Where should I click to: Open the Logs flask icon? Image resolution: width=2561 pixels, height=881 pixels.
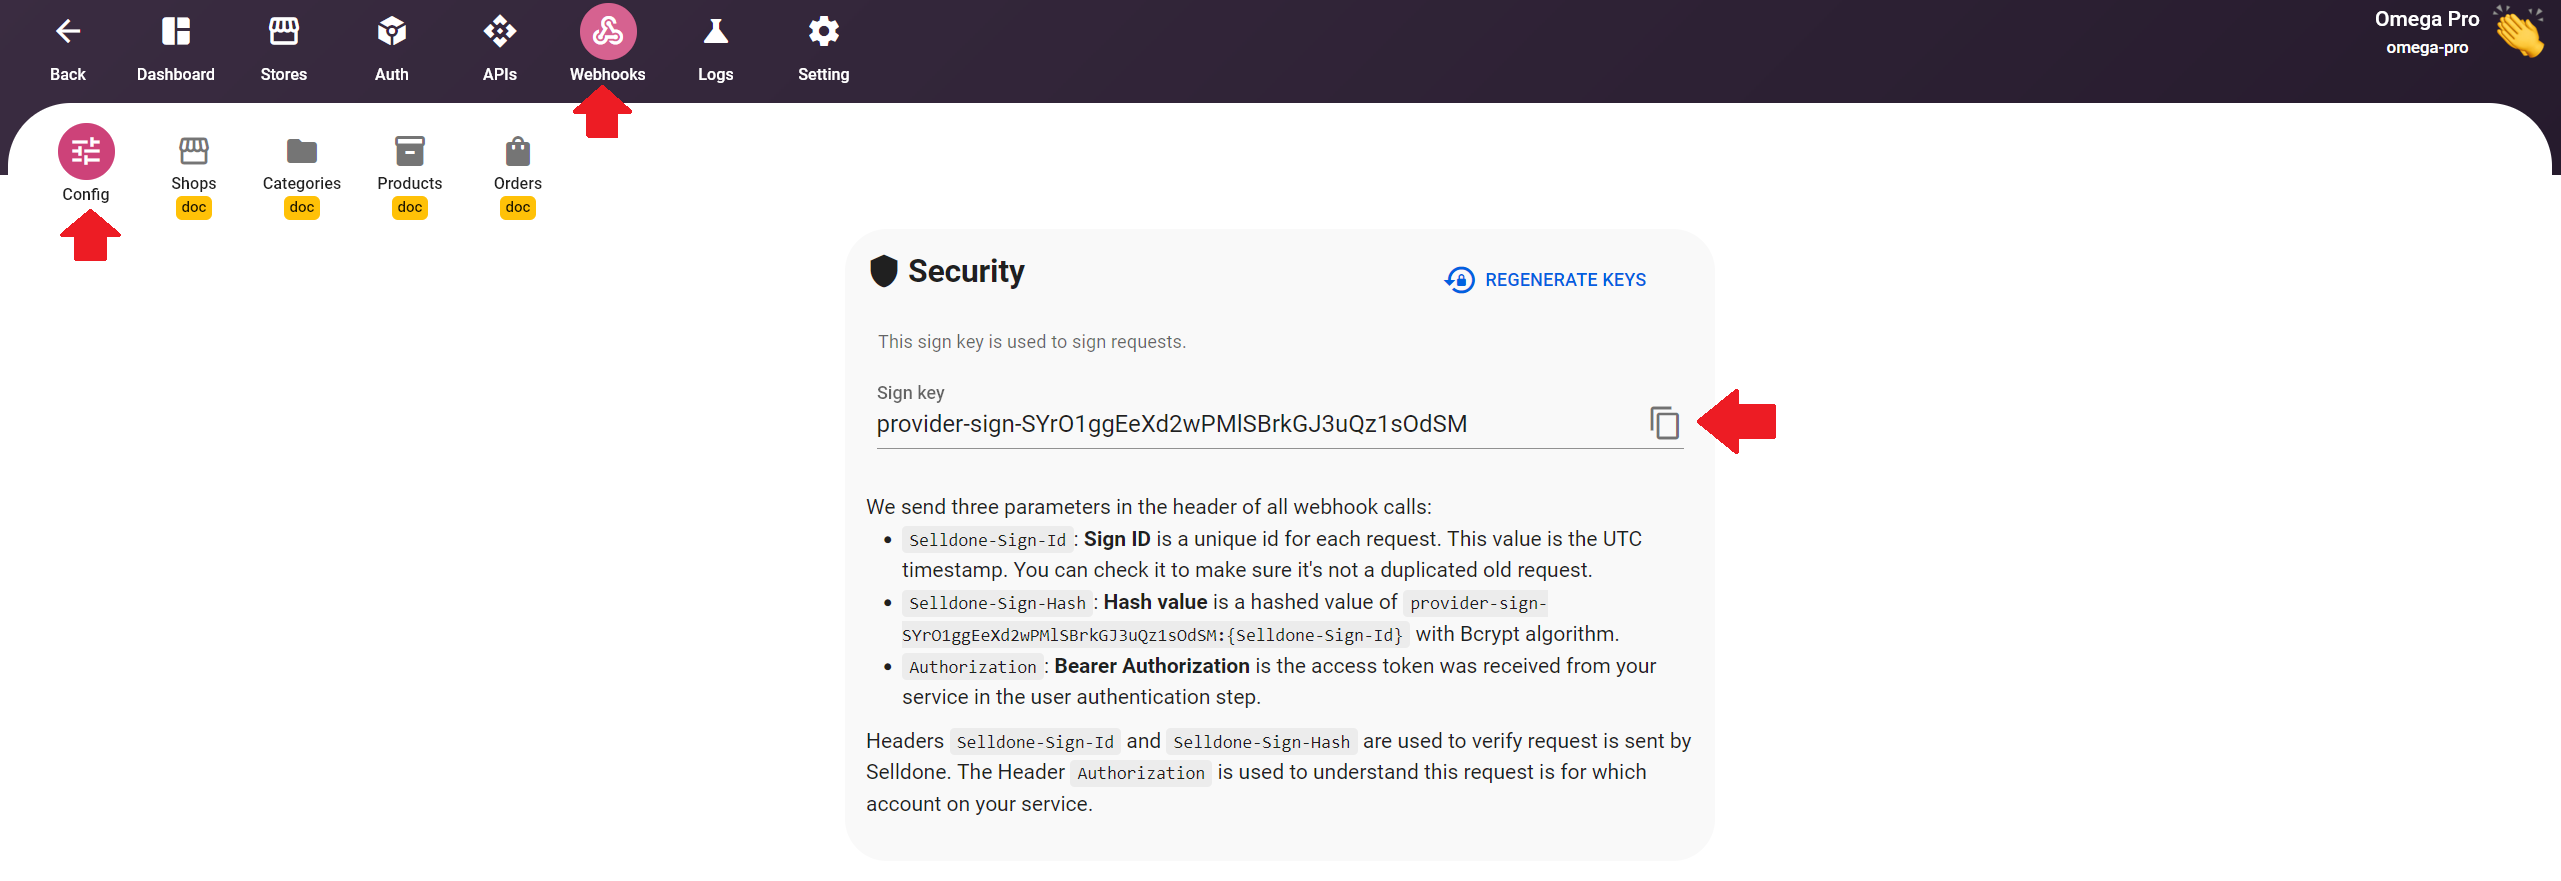point(716,32)
